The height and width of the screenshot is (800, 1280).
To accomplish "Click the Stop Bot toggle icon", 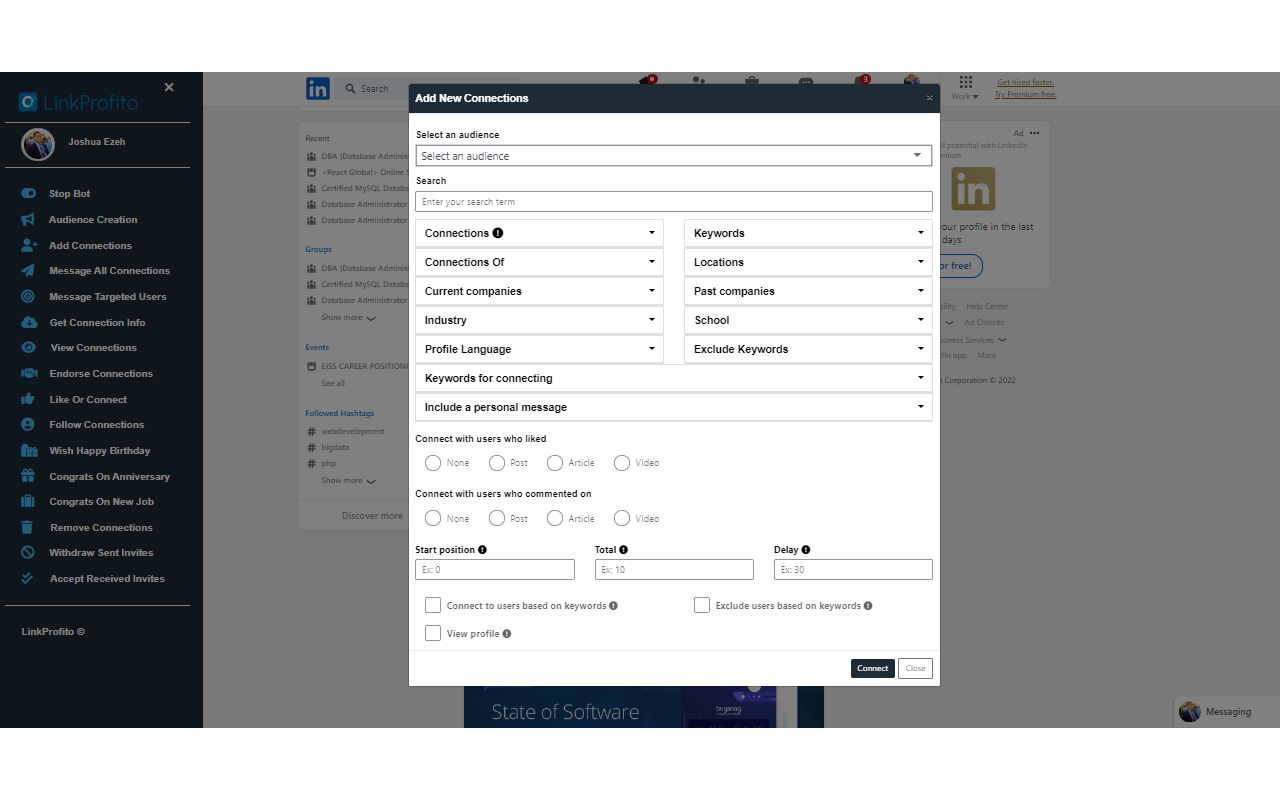I will pos(28,193).
